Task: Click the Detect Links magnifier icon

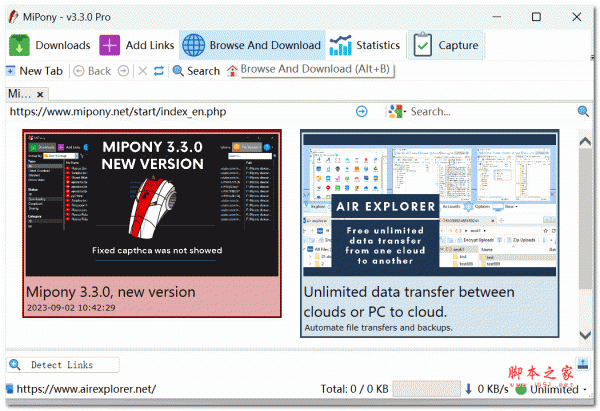Action: tap(15, 364)
